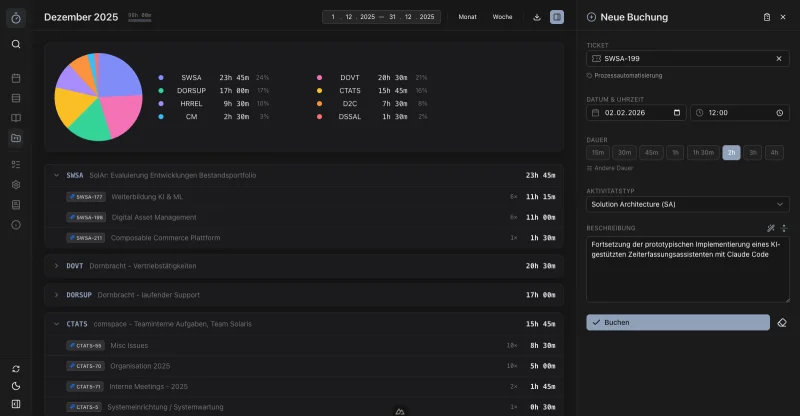
Task: Switch to Monat view
Action: (x=467, y=17)
